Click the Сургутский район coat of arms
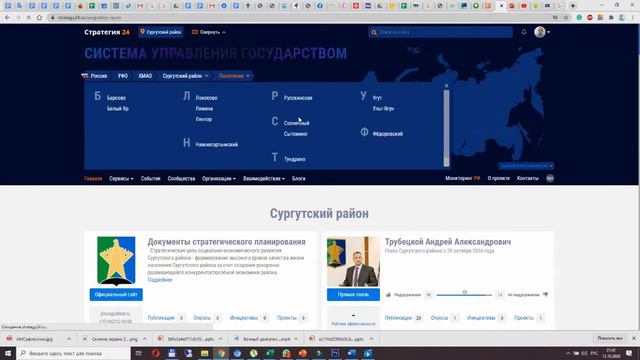Image resolution: width=640 pixels, height=360 pixels. pyautogui.click(x=116, y=260)
